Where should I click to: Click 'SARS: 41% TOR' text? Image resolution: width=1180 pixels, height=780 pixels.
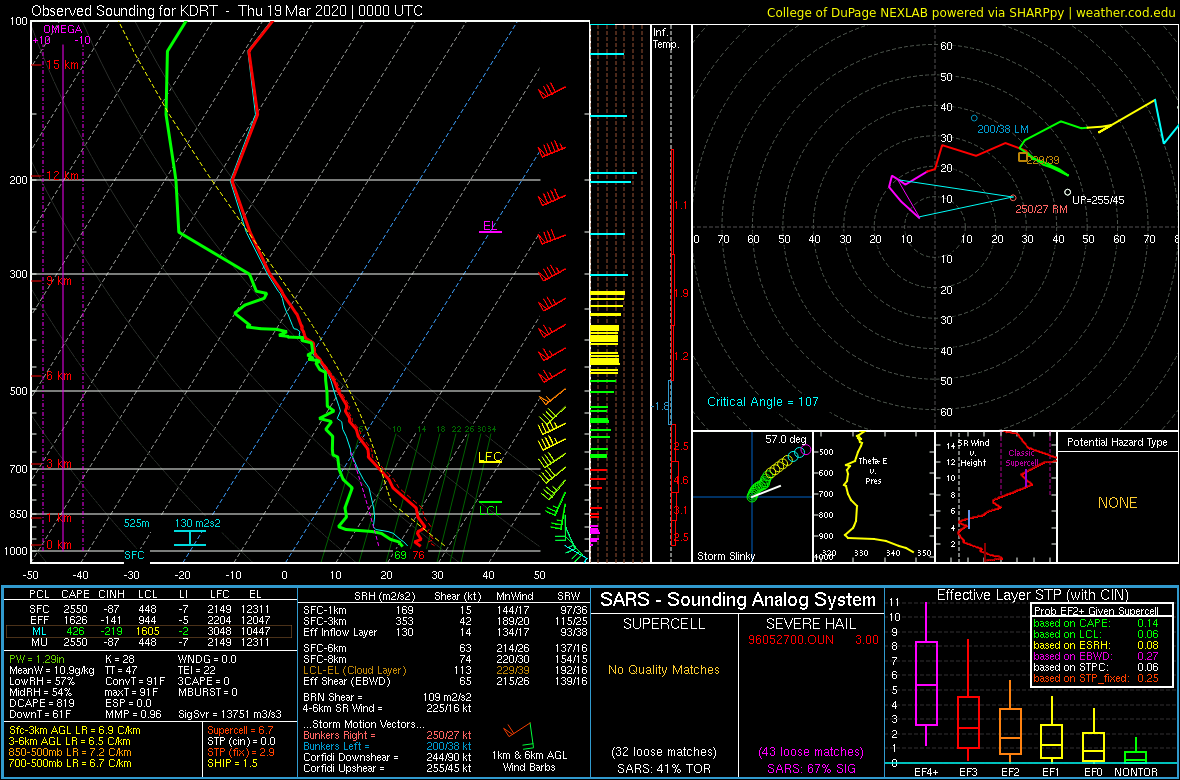click(665, 767)
